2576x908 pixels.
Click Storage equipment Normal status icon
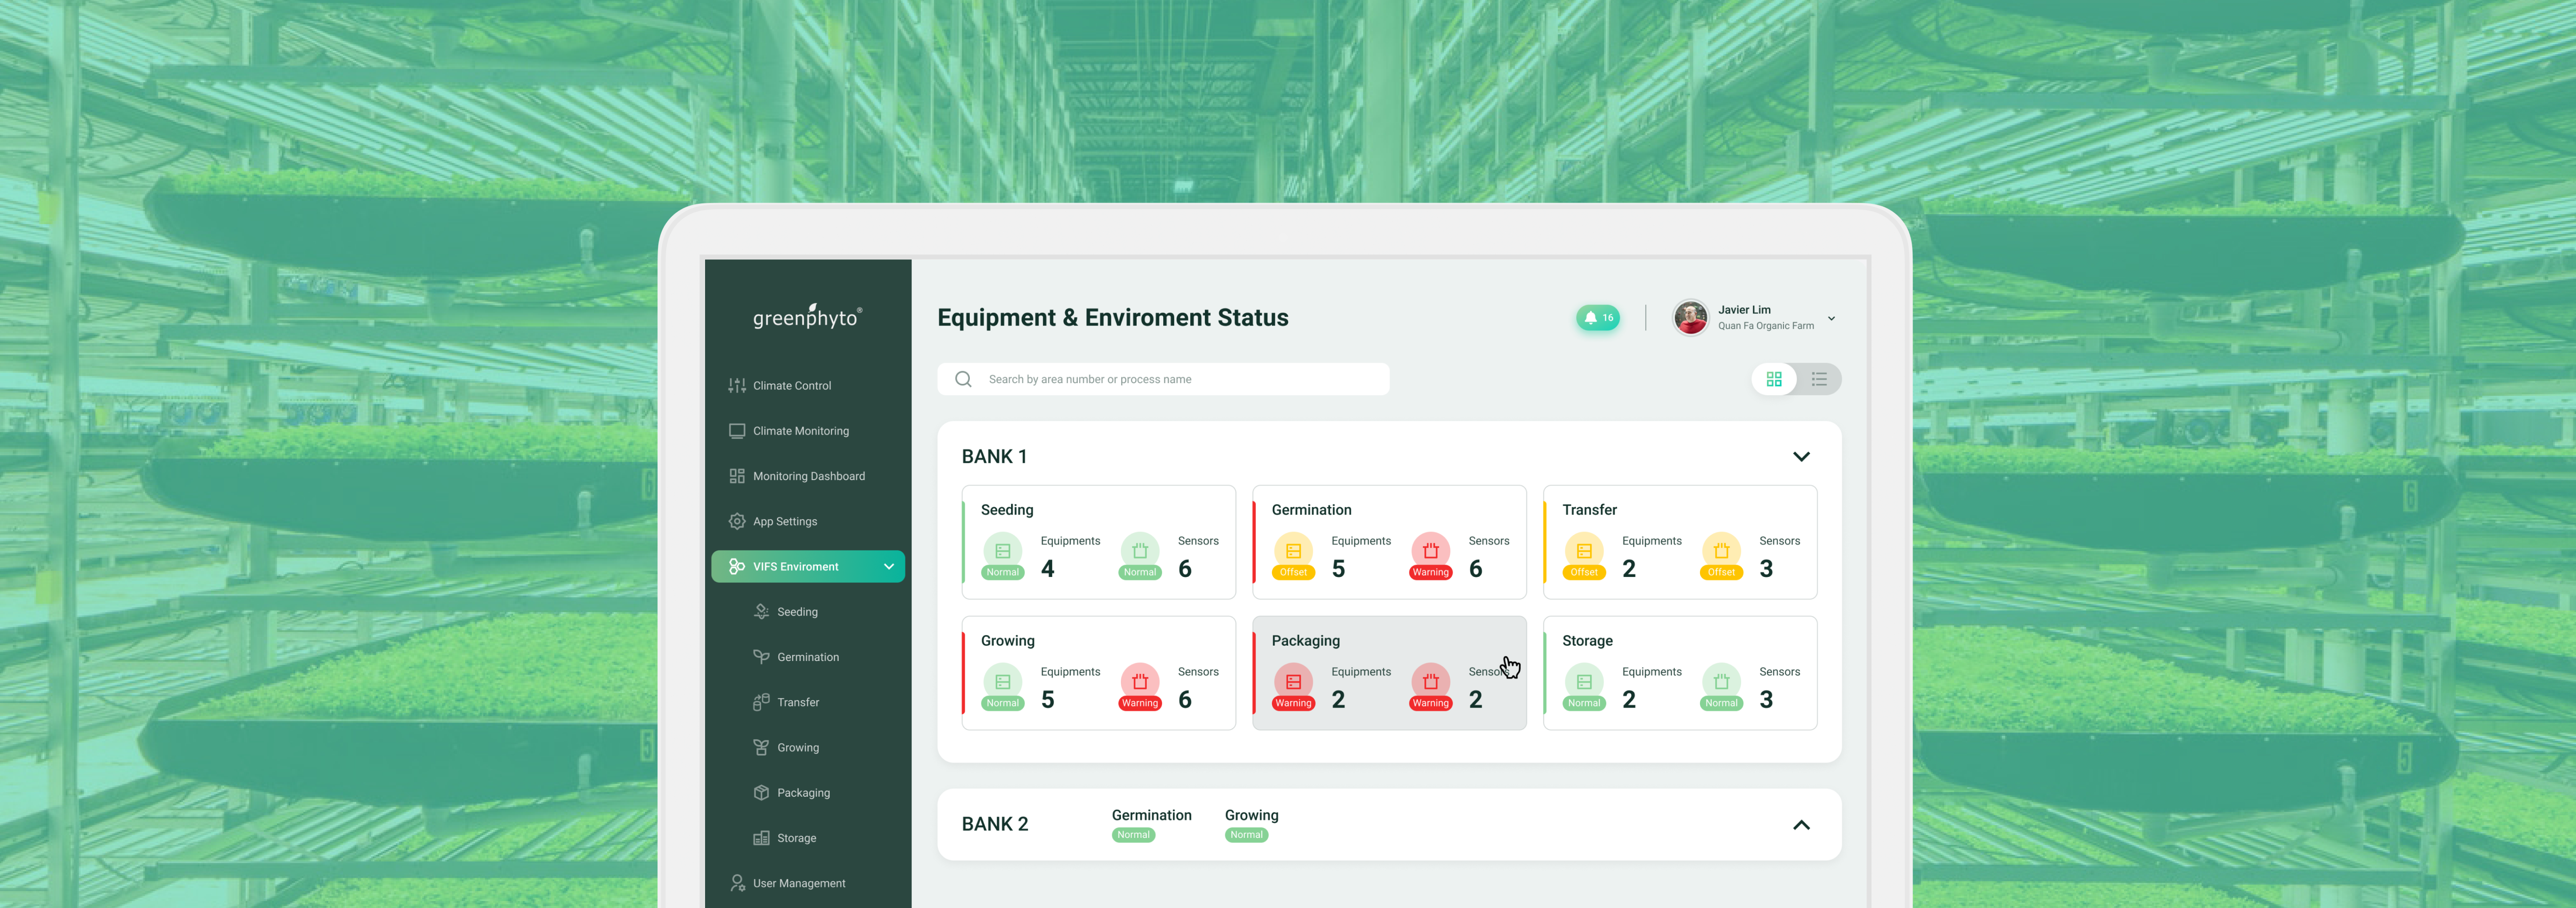1584,686
